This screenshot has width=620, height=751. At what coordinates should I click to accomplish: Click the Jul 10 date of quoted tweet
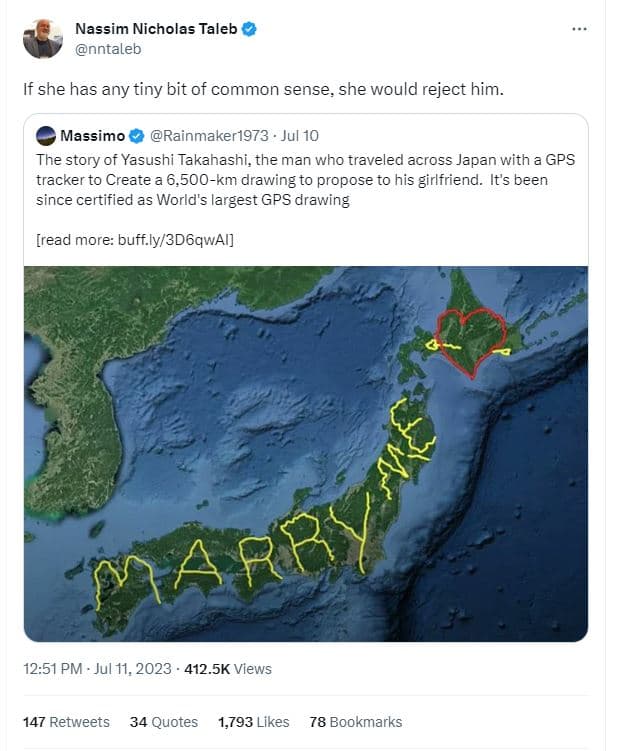[x=299, y=135]
